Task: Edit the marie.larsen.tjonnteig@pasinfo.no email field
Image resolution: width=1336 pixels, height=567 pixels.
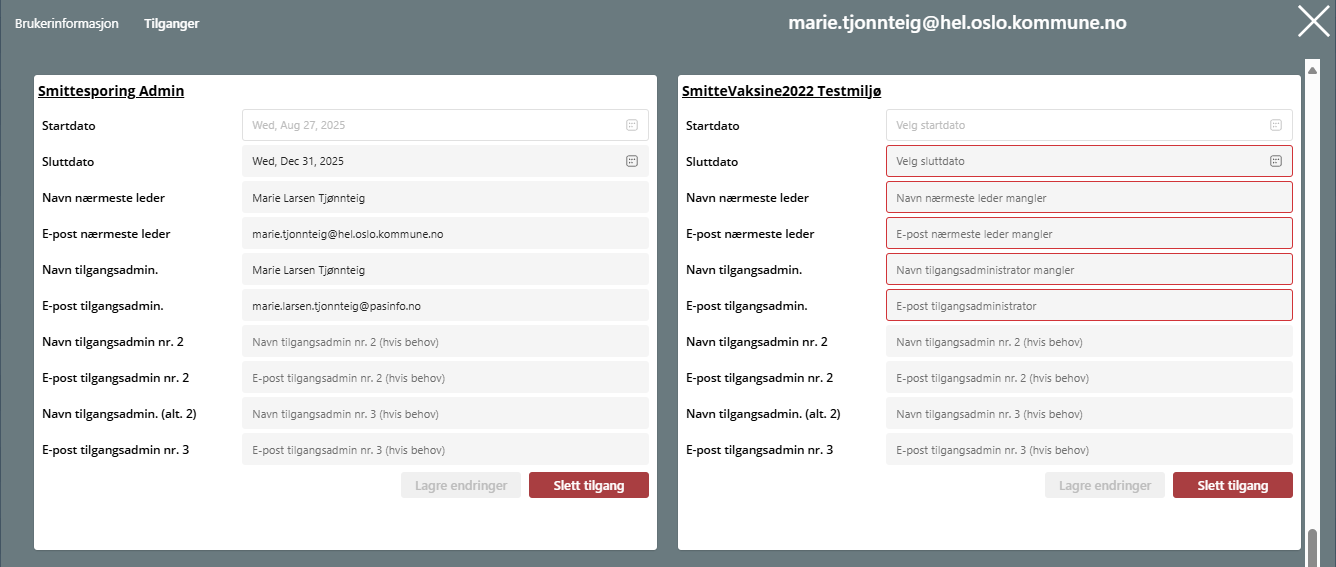Action: pos(444,306)
